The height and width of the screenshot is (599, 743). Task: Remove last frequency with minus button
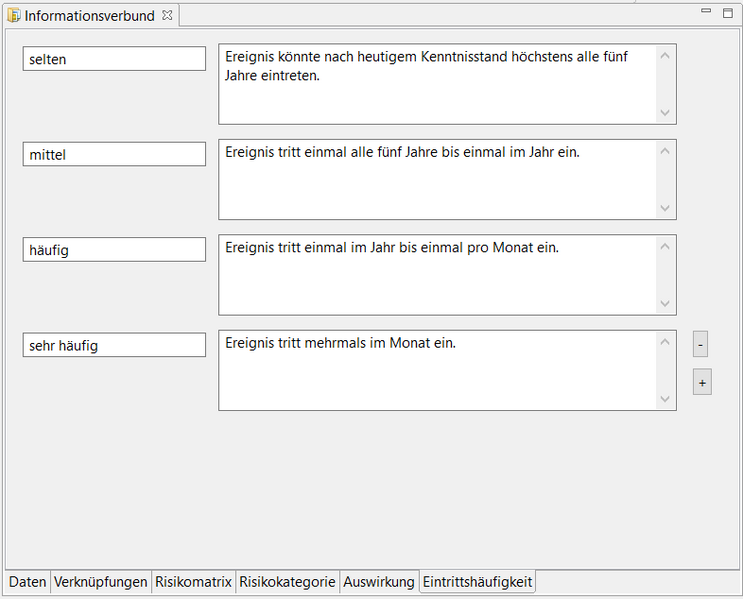[700, 344]
